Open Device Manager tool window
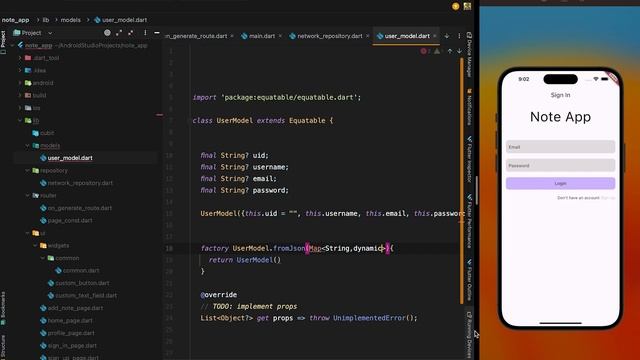 (469, 55)
